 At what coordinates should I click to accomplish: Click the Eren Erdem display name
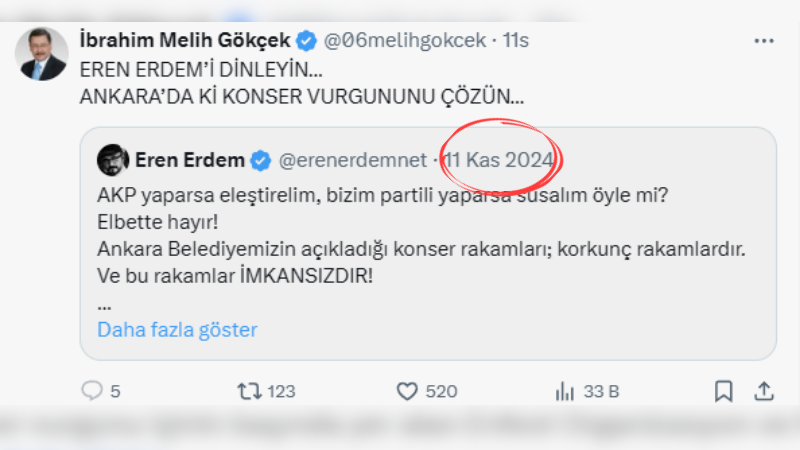point(189,158)
